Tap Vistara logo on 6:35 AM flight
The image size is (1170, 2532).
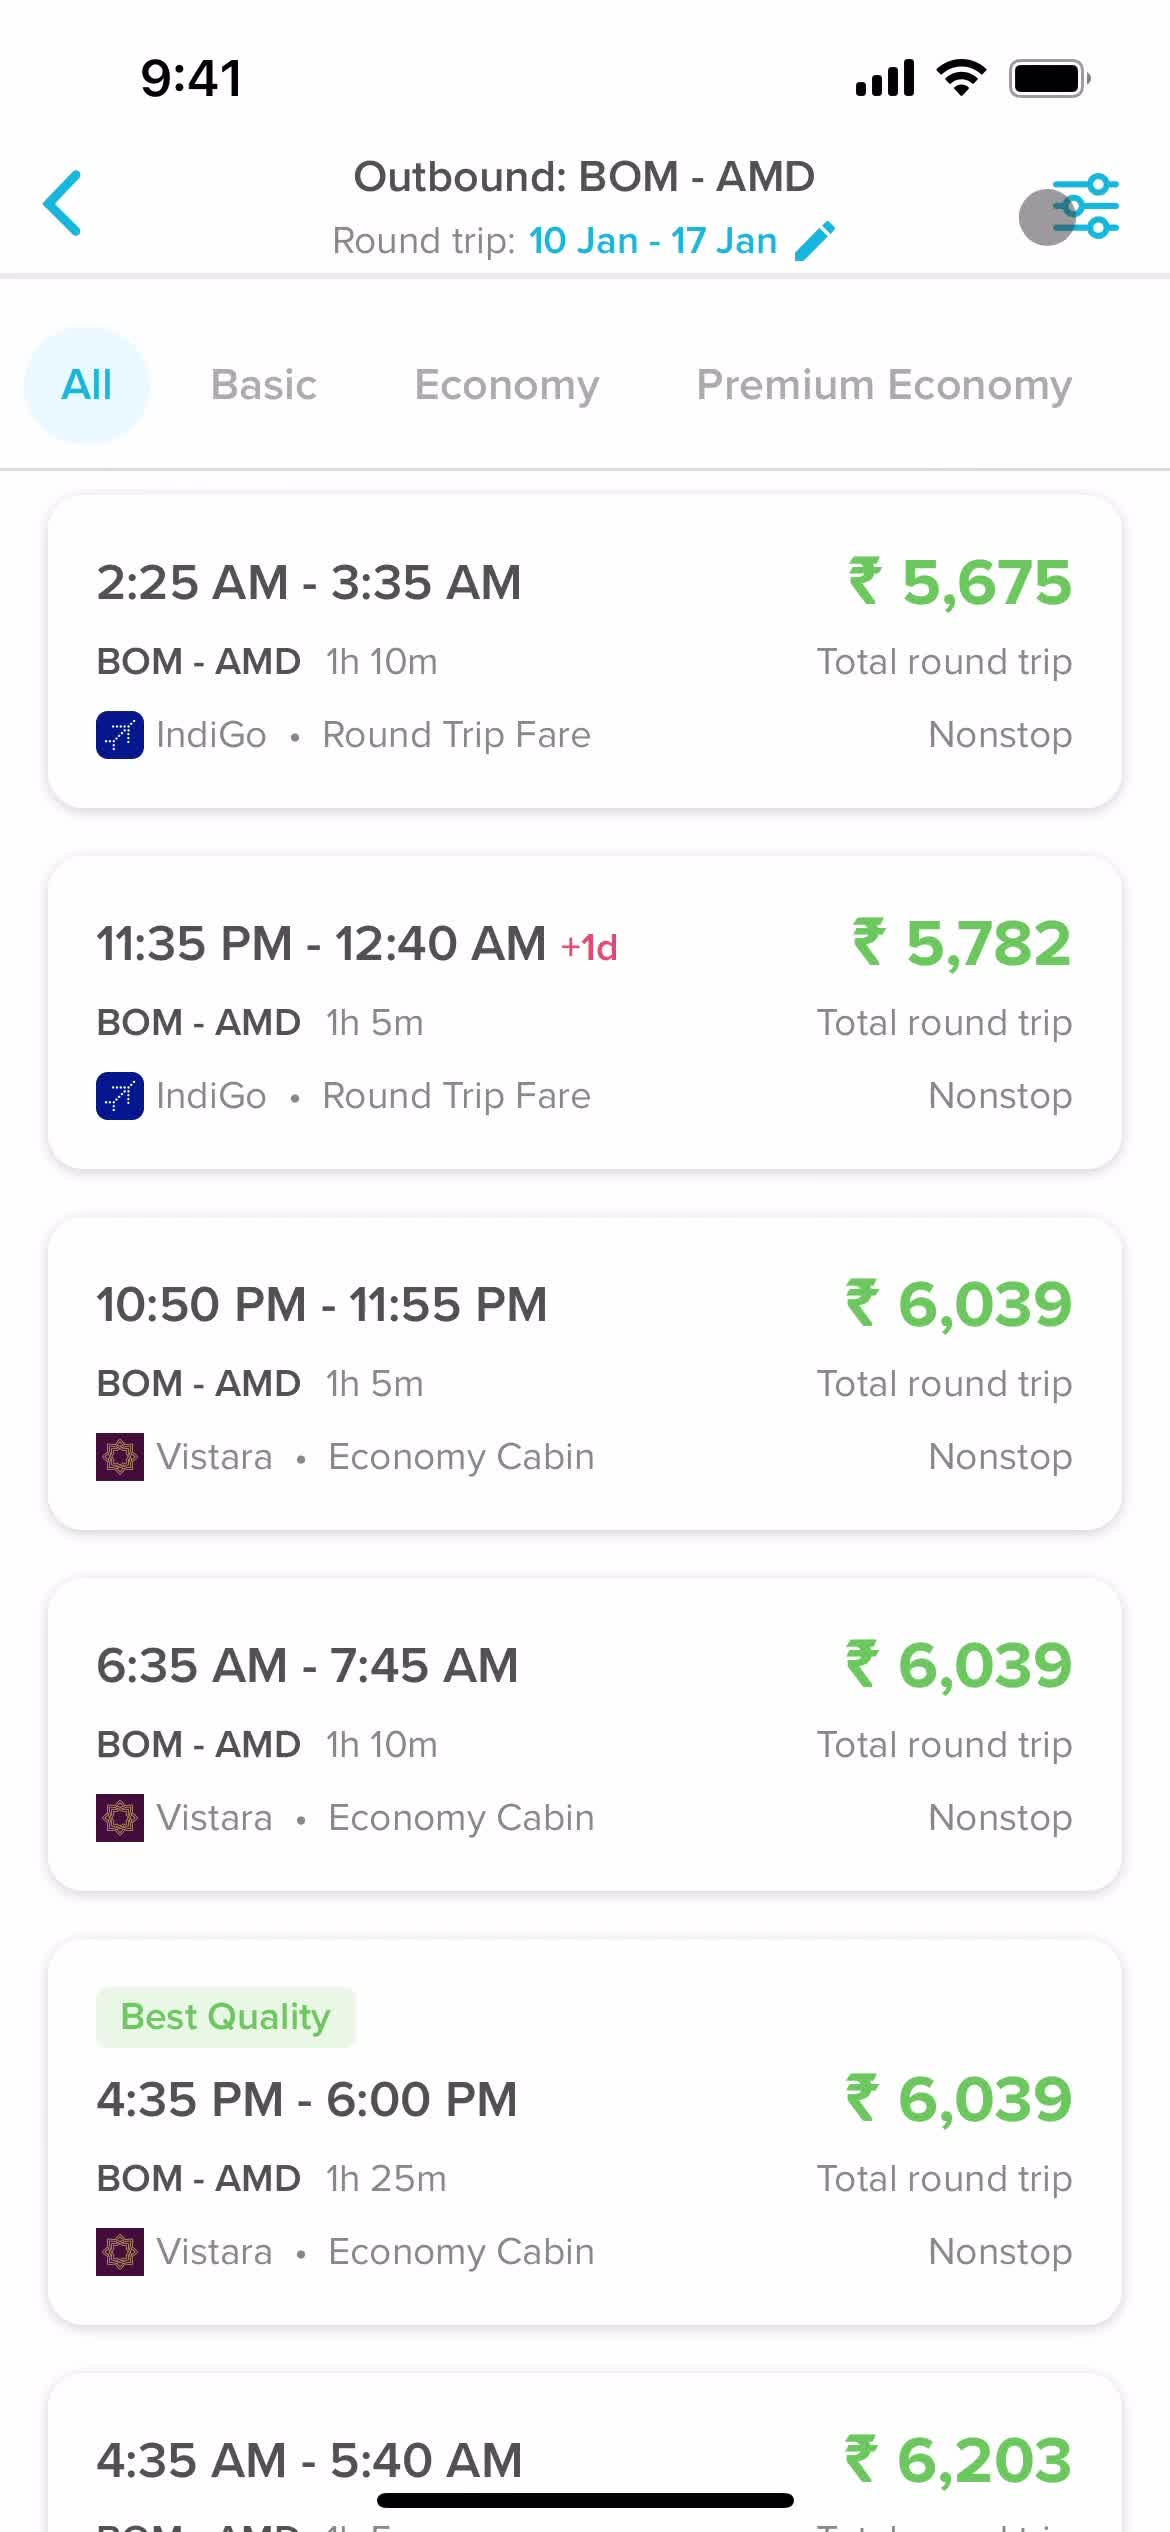tap(120, 1818)
